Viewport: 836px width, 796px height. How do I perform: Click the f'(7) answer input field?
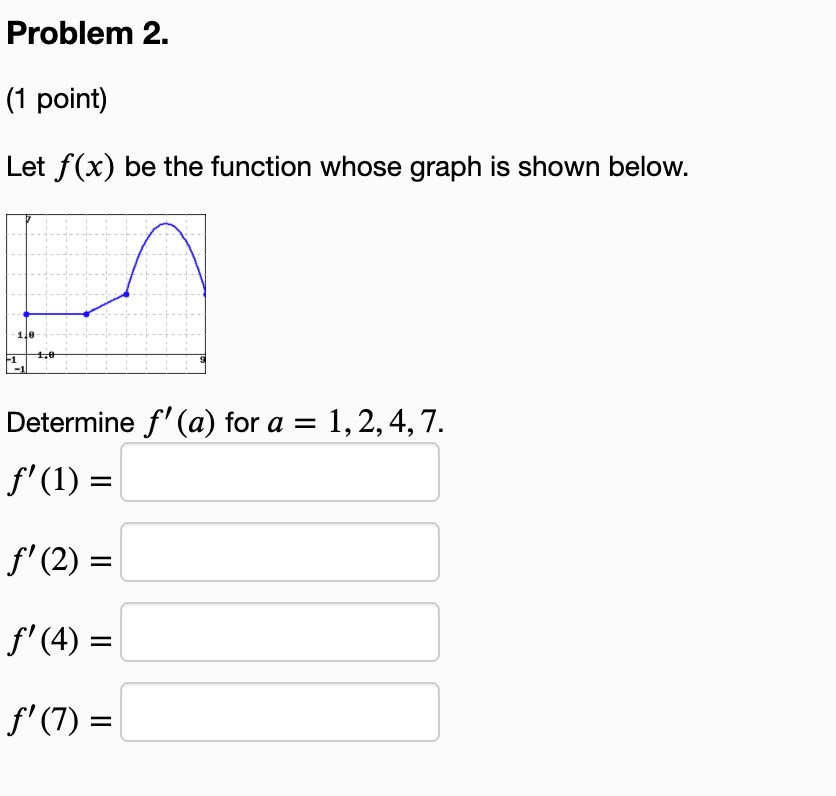[280, 712]
